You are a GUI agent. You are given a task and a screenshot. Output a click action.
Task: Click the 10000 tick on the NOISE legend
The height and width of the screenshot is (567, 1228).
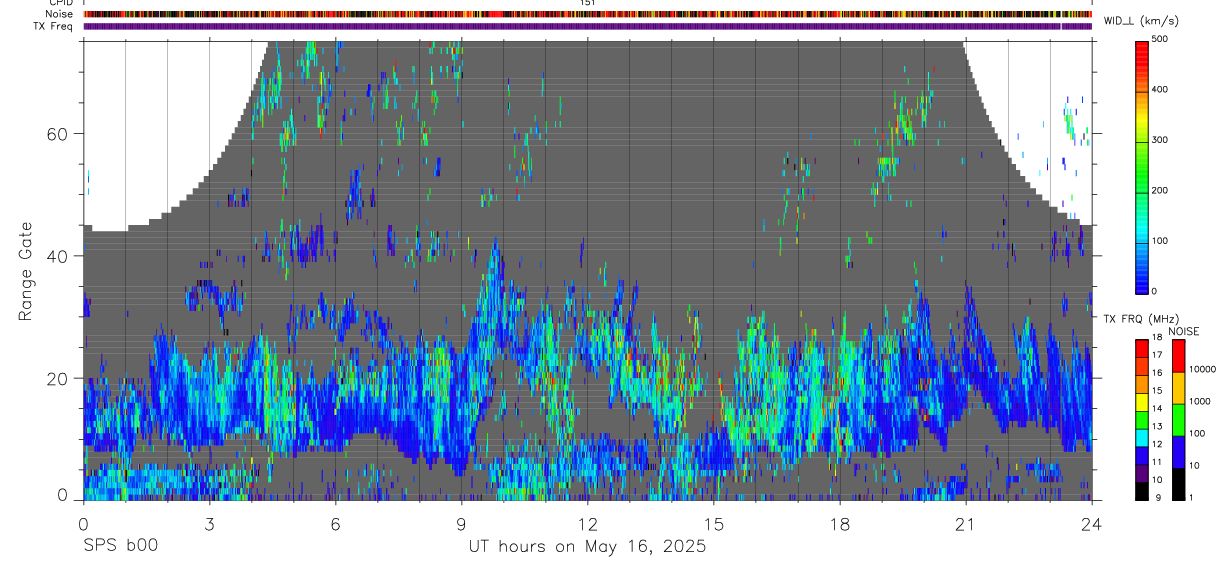(x=1202, y=369)
